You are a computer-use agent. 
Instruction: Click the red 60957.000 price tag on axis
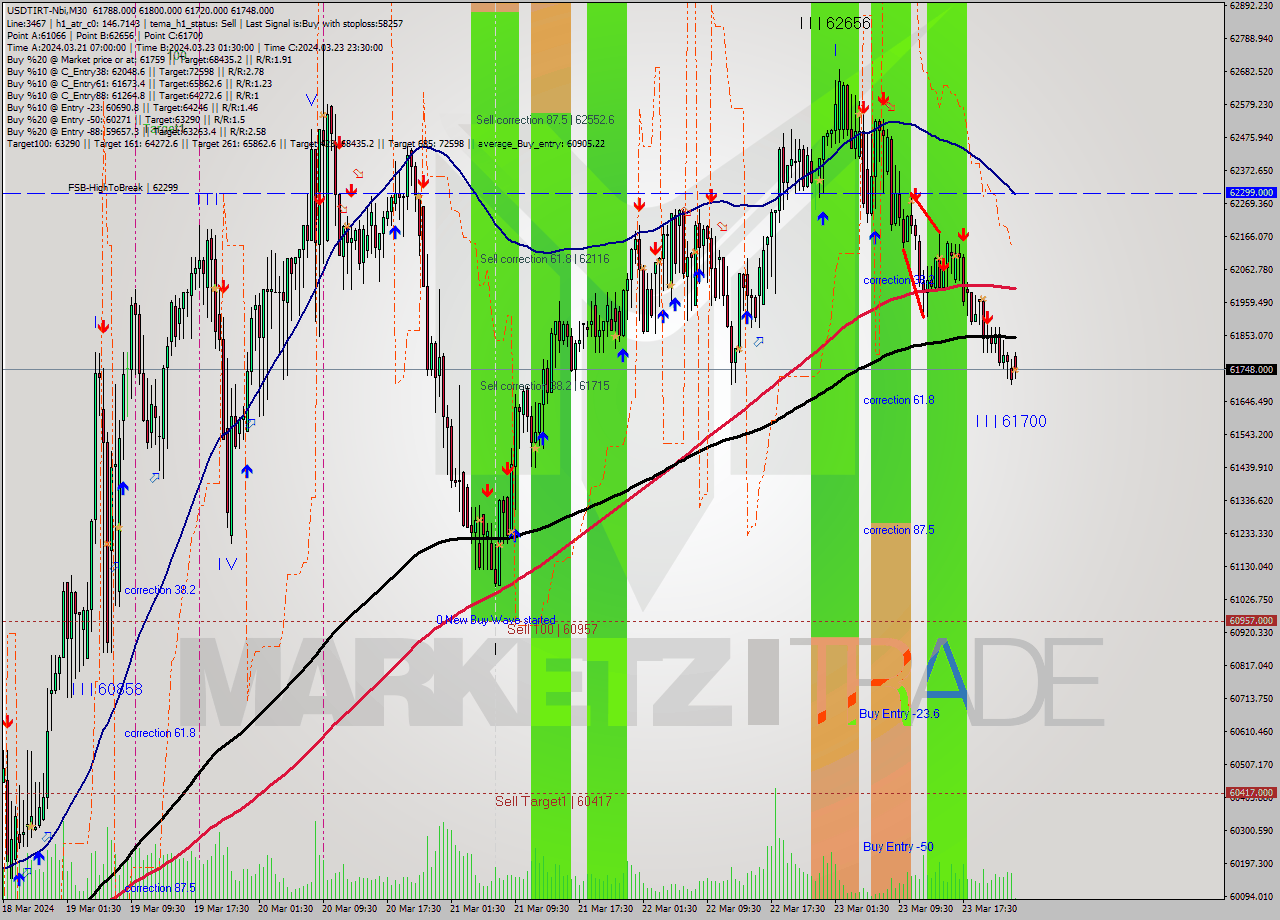1250,620
